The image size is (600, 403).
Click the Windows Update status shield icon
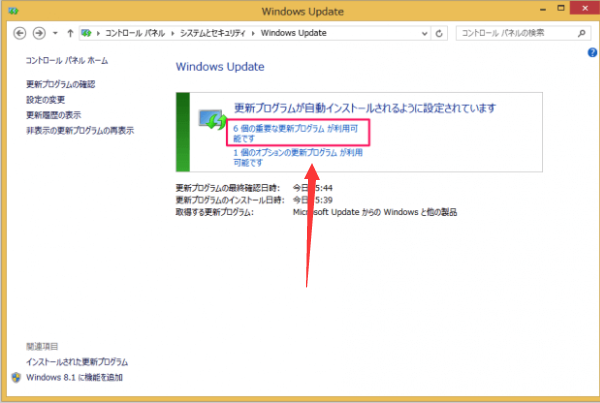pos(212,119)
